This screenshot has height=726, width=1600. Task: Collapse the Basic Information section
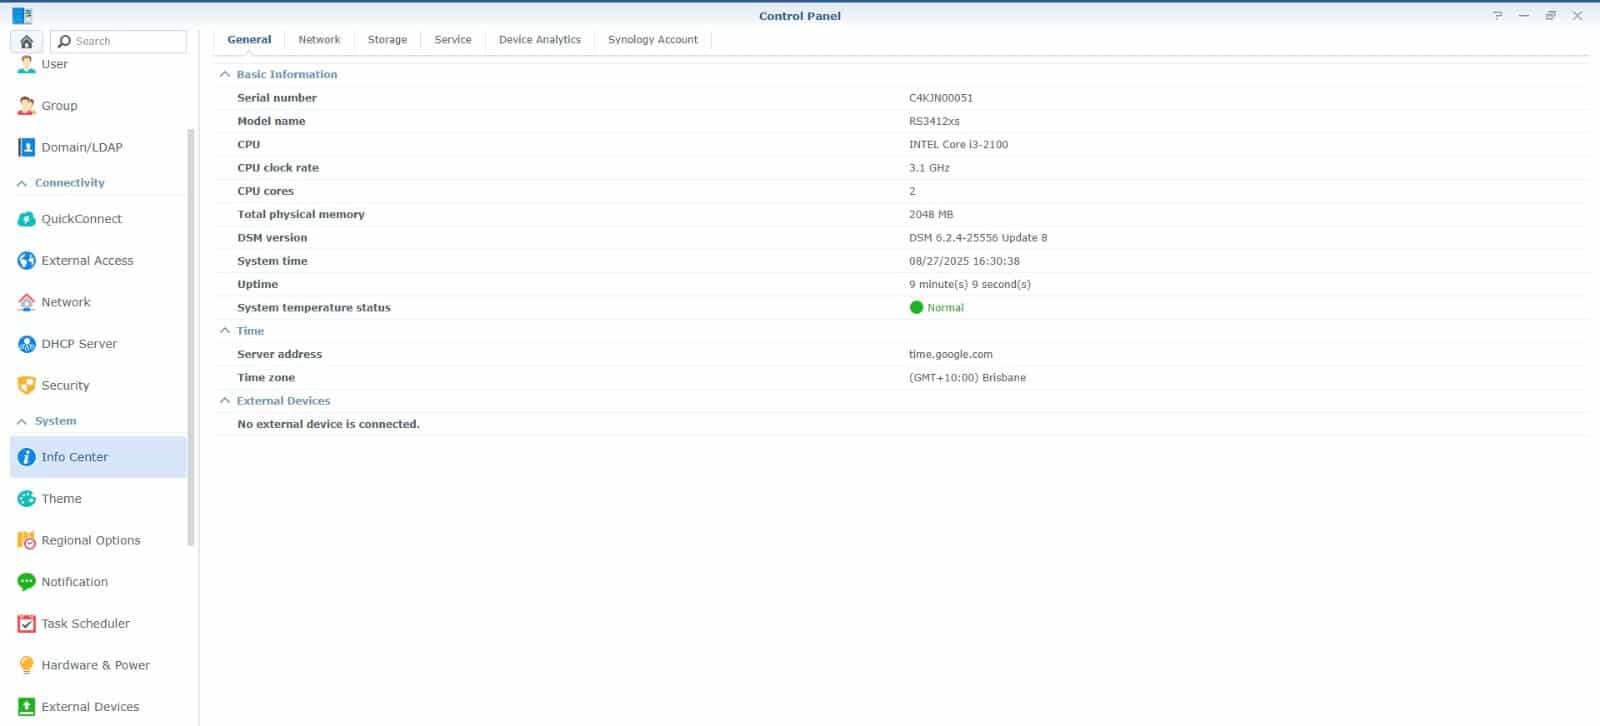tap(225, 75)
